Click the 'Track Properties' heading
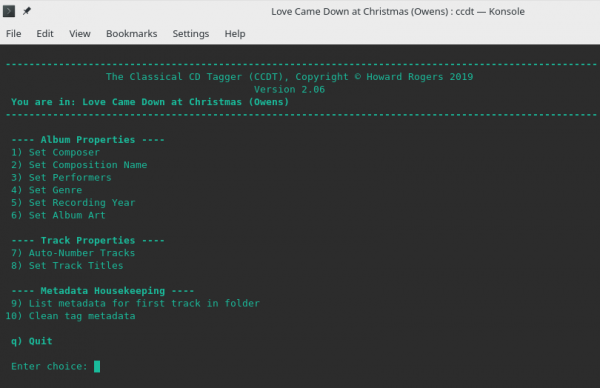 [x=88, y=240]
